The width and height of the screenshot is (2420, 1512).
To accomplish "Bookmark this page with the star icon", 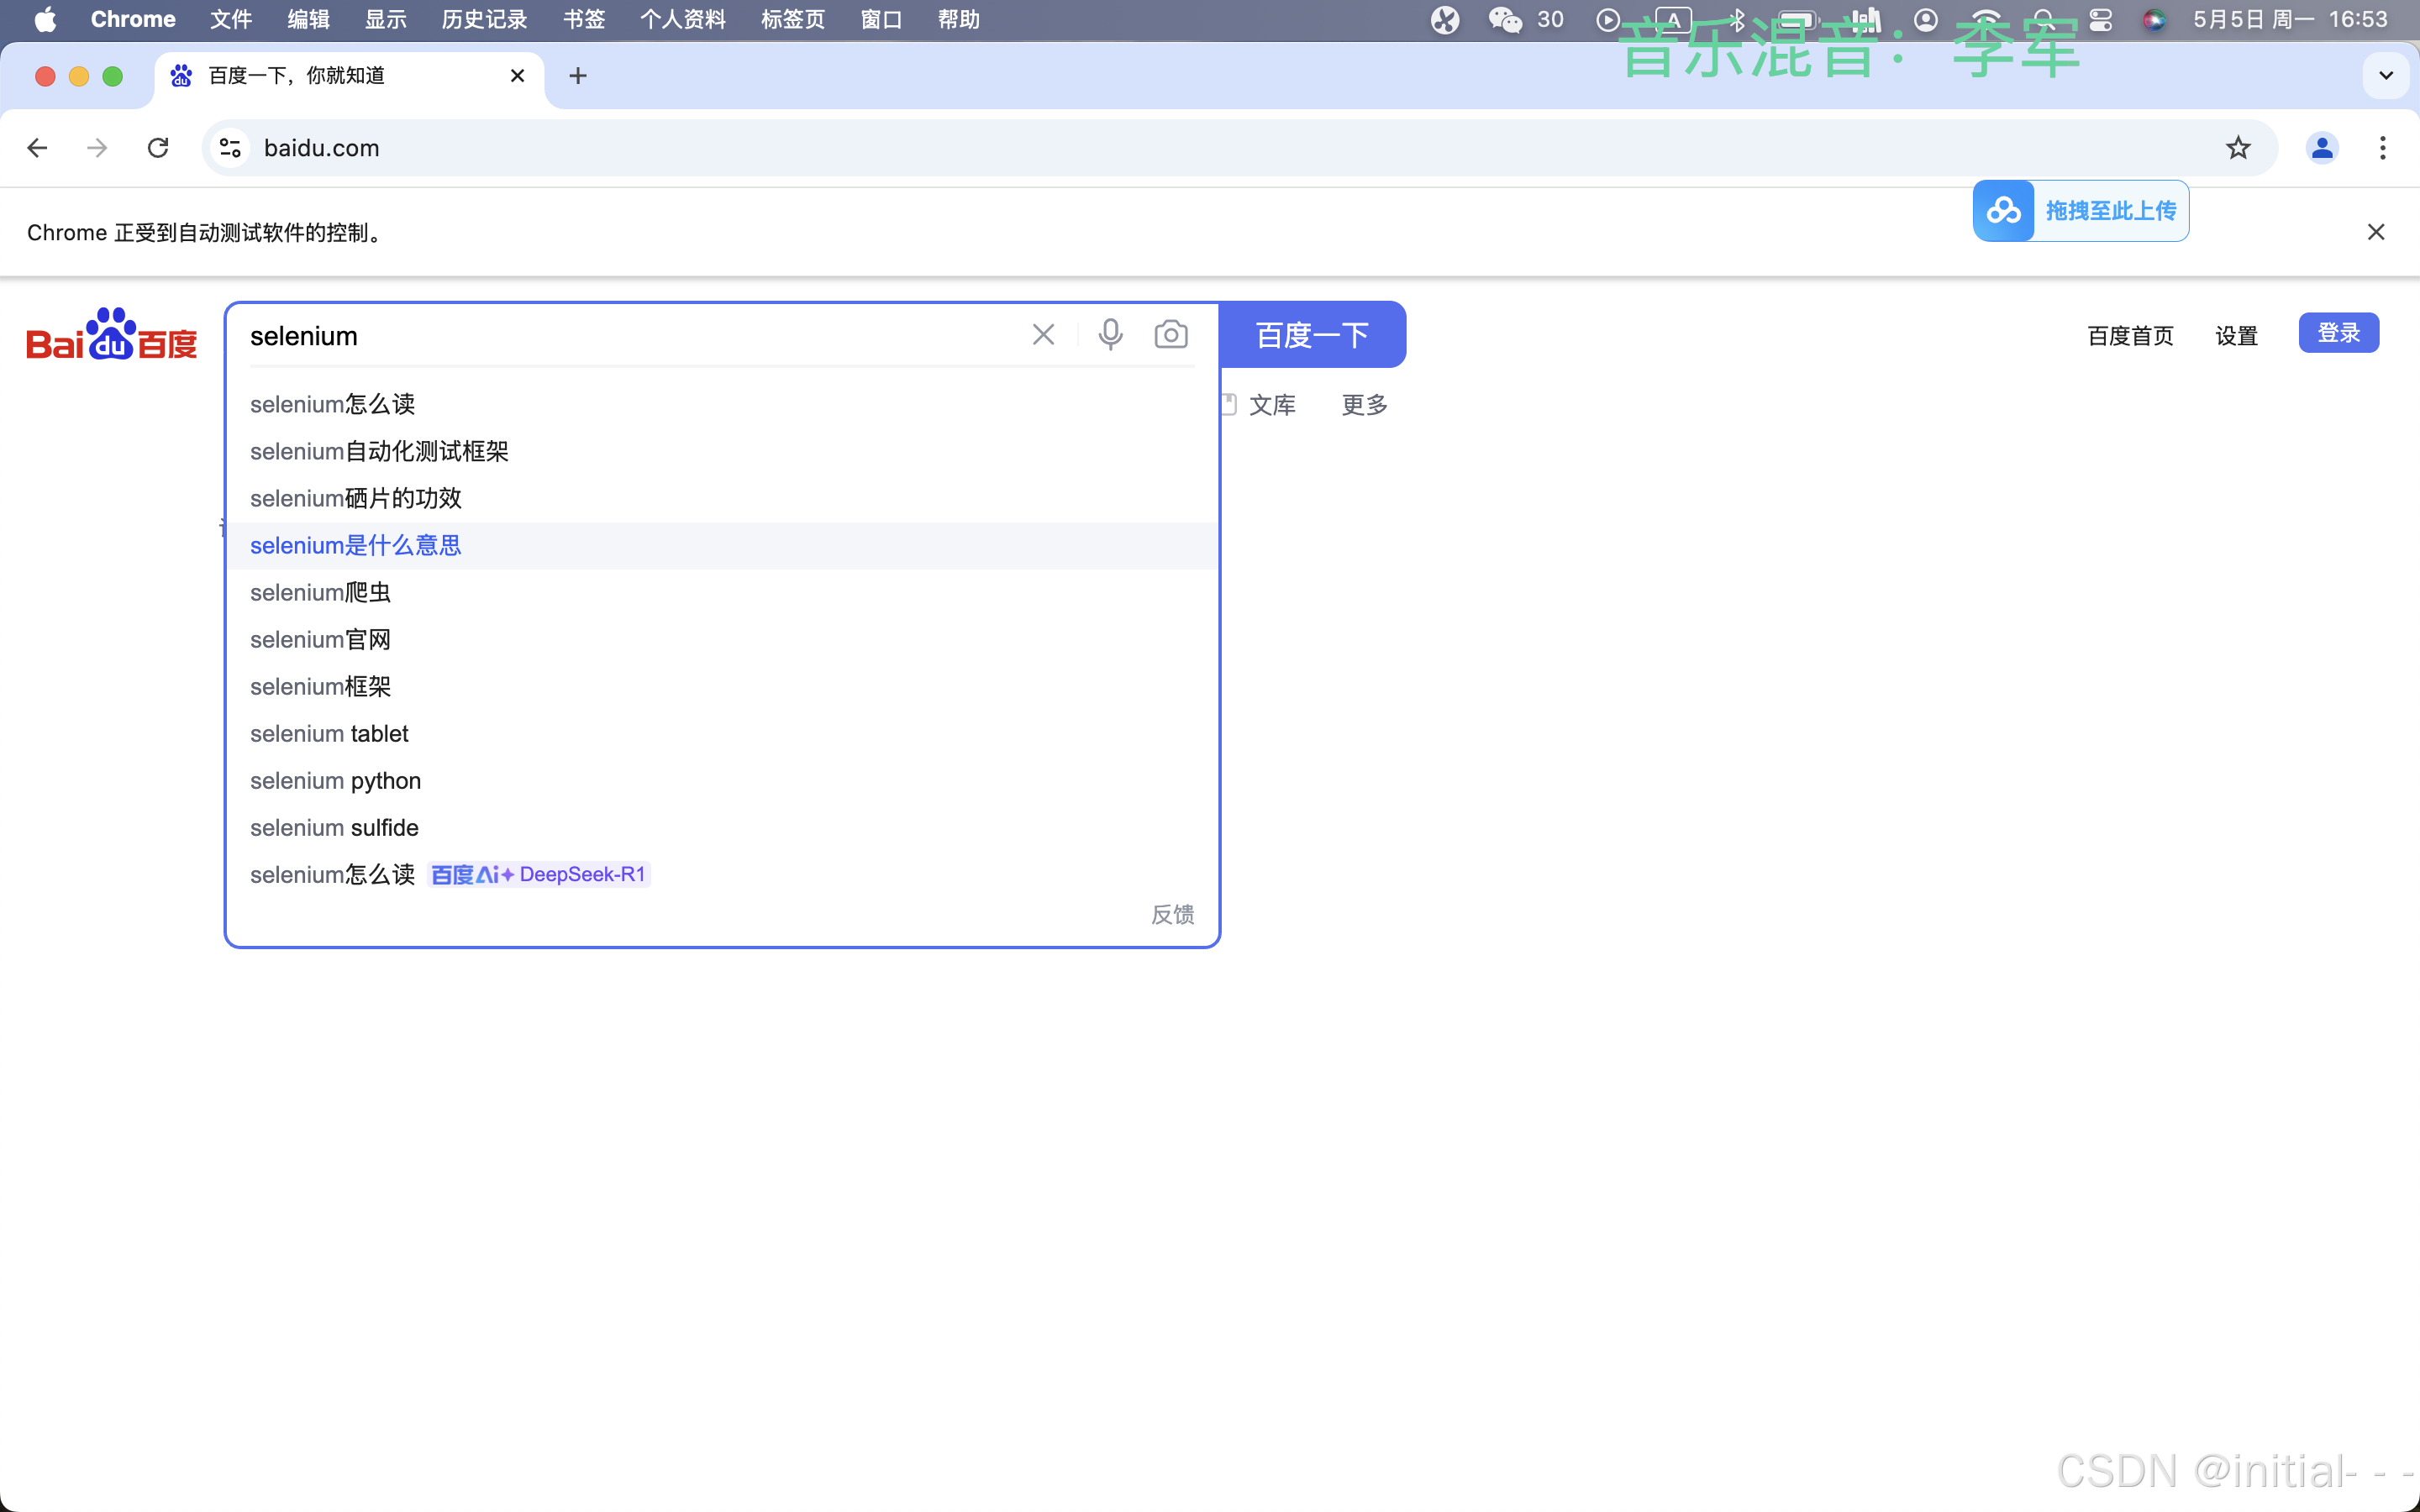I will (x=2238, y=148).
